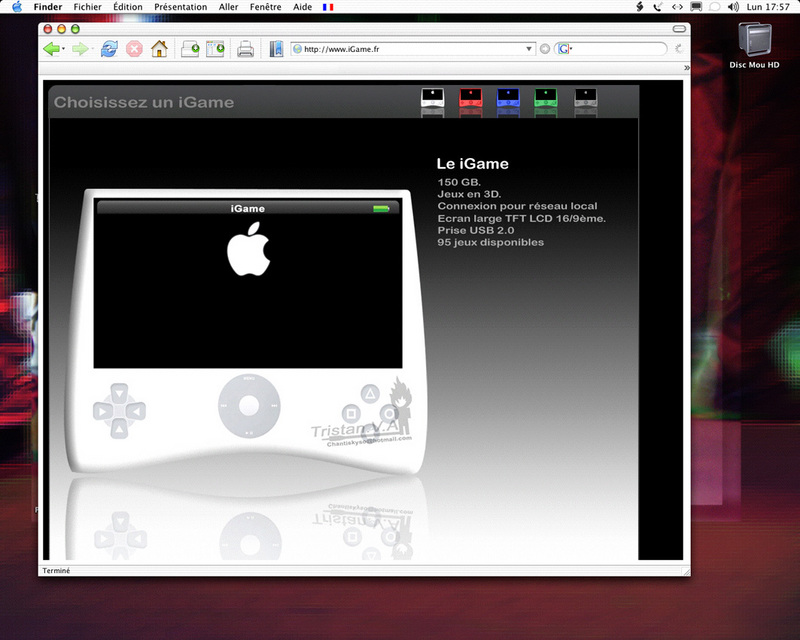Click the "Terminé" status bar text
The height and width of the screenshot is (640, 800).
[x=56, y=571]
